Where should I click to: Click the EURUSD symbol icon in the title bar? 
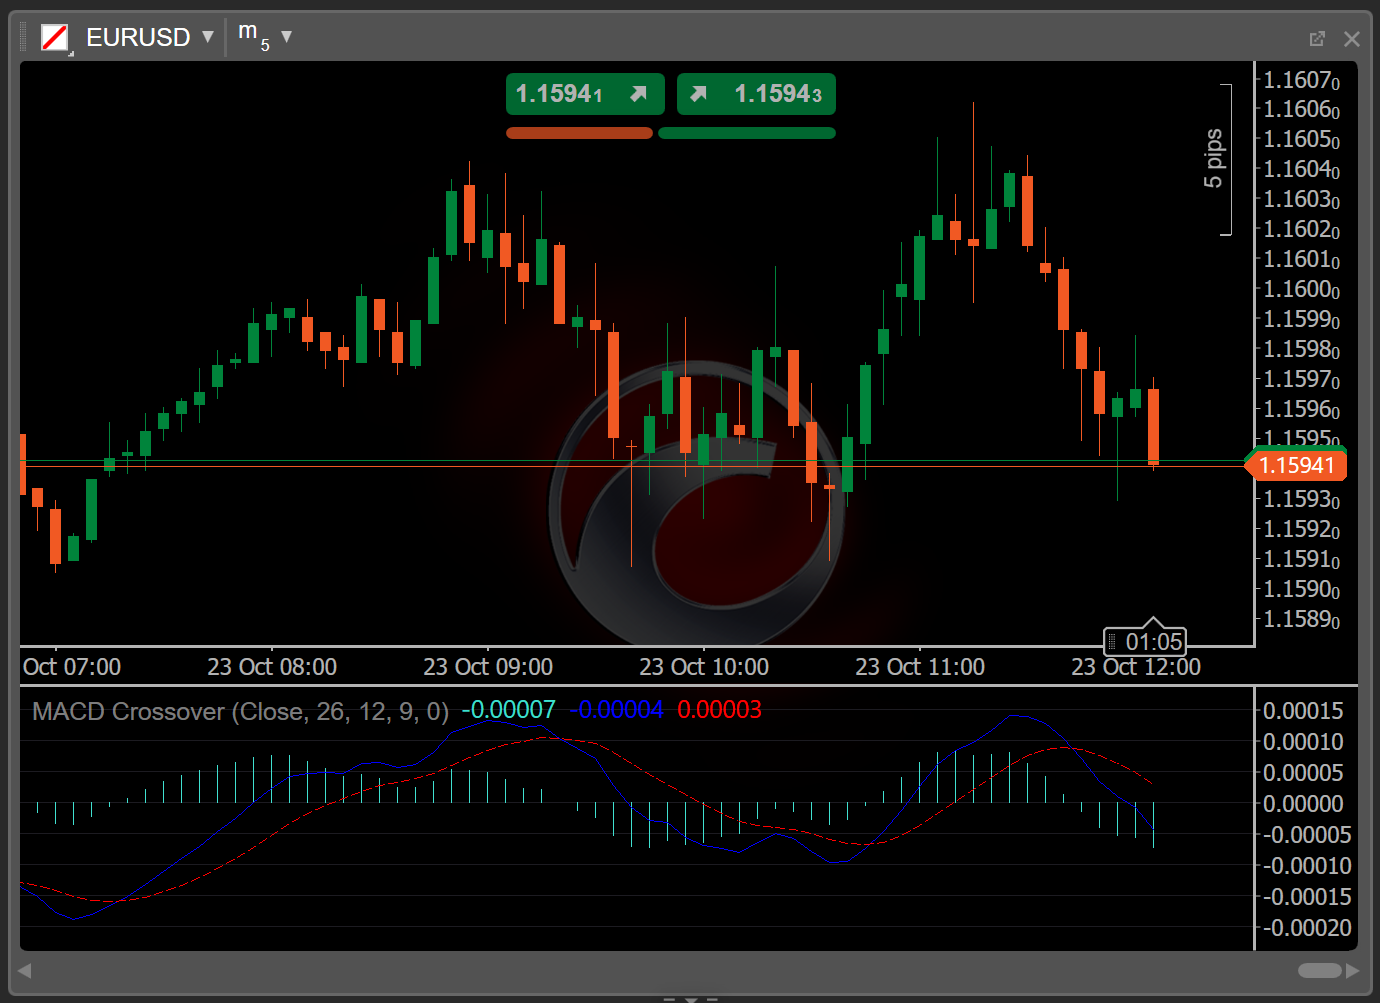point(55,37)
